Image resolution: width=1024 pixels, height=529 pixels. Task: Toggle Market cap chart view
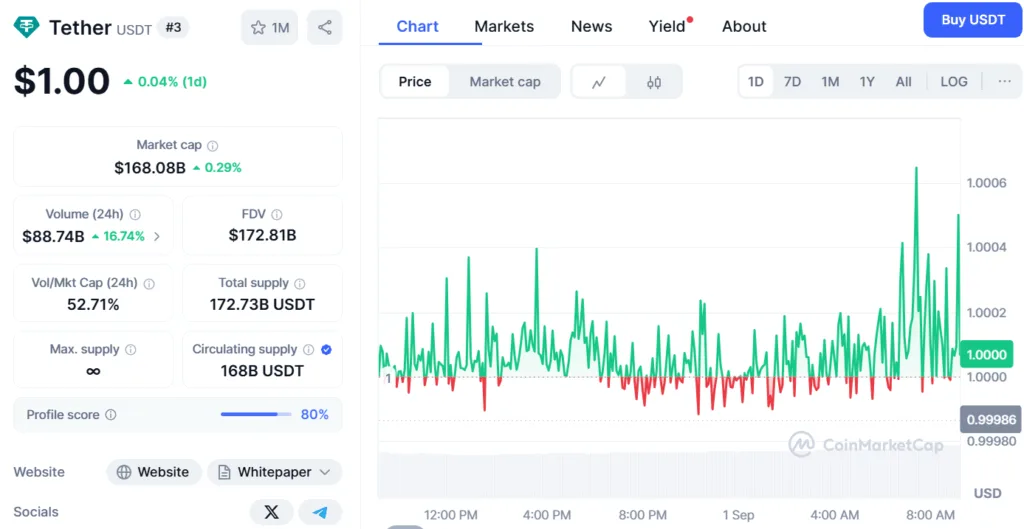[505, 82]
